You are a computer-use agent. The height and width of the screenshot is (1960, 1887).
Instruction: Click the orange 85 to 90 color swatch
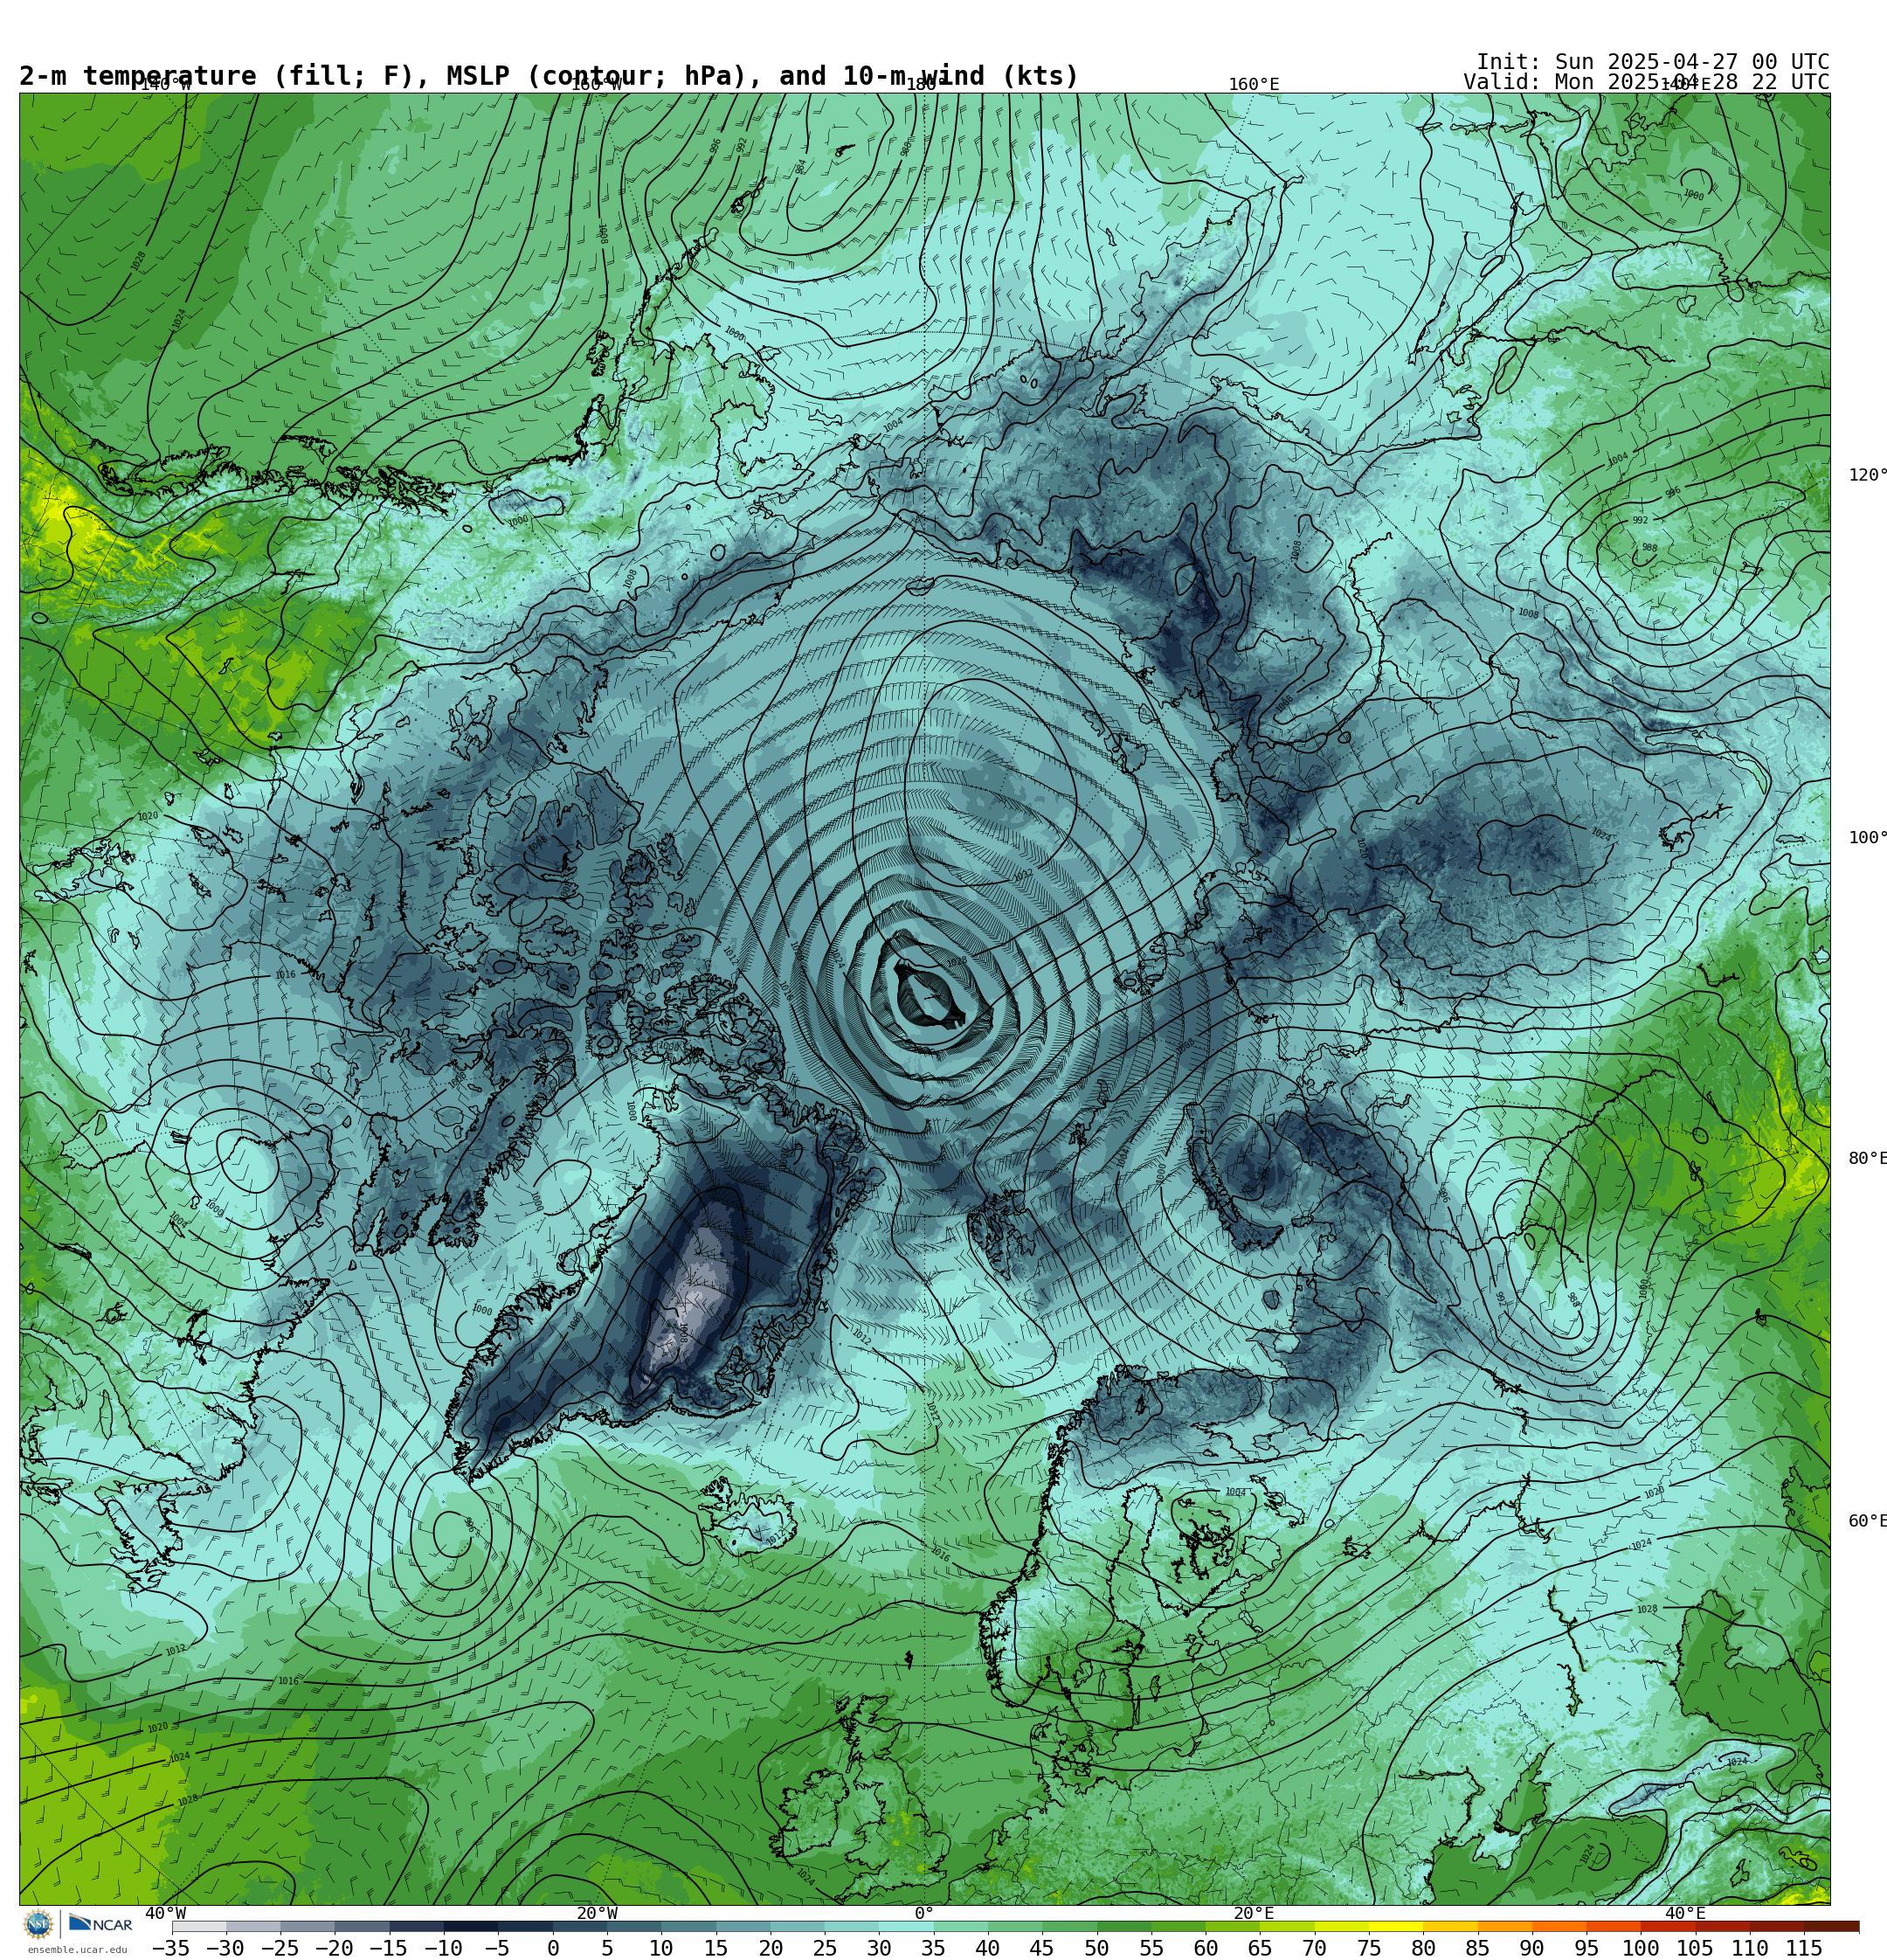pos(1505,1926)
